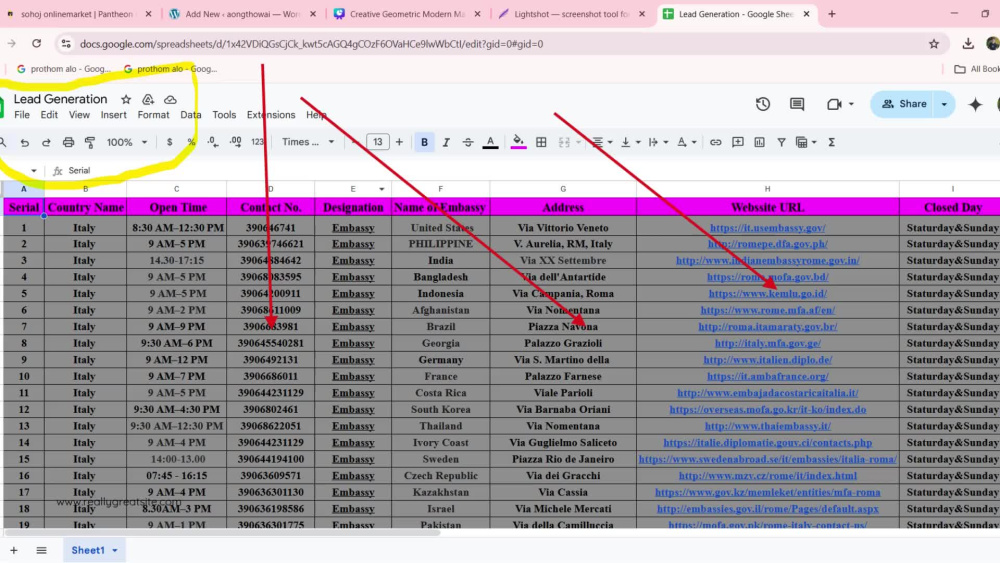This screenshot has width=1000, height=563.
Task: Click the Create a filter icon
Action: pos(781,142)
